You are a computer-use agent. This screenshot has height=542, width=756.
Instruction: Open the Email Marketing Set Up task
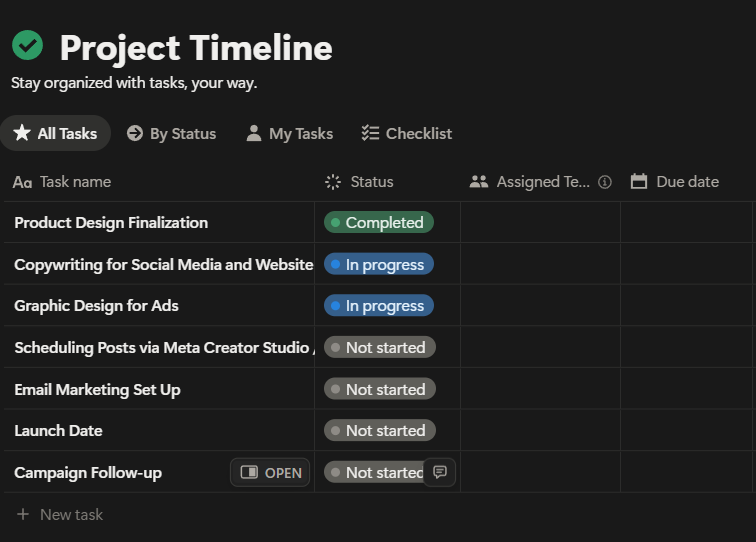[x=97, y=389]
